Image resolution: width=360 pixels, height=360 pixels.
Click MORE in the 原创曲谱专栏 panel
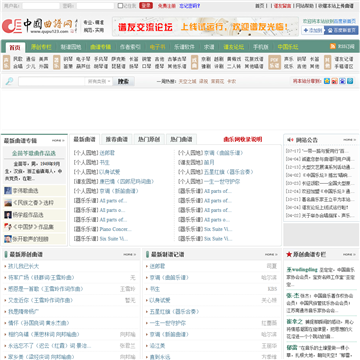(349, 255)
